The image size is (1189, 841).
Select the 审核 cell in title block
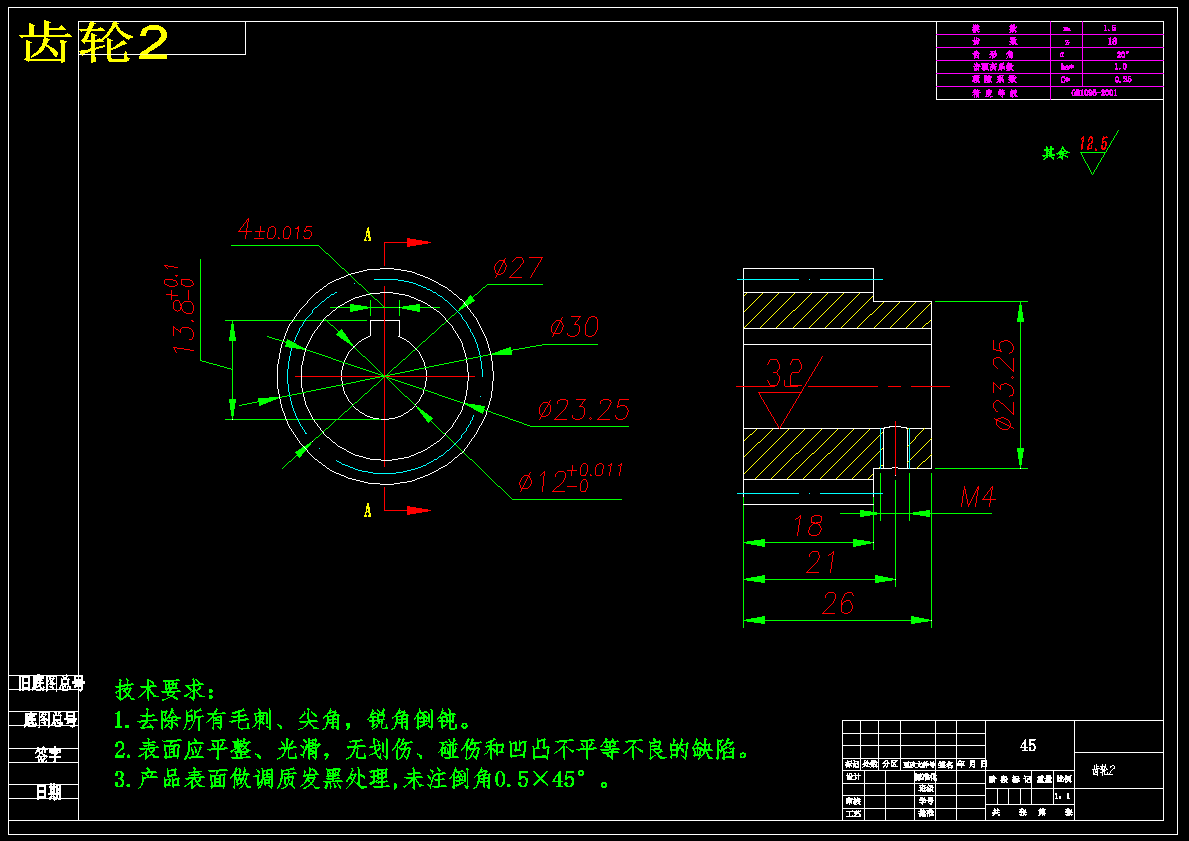(x=852, y=801)
